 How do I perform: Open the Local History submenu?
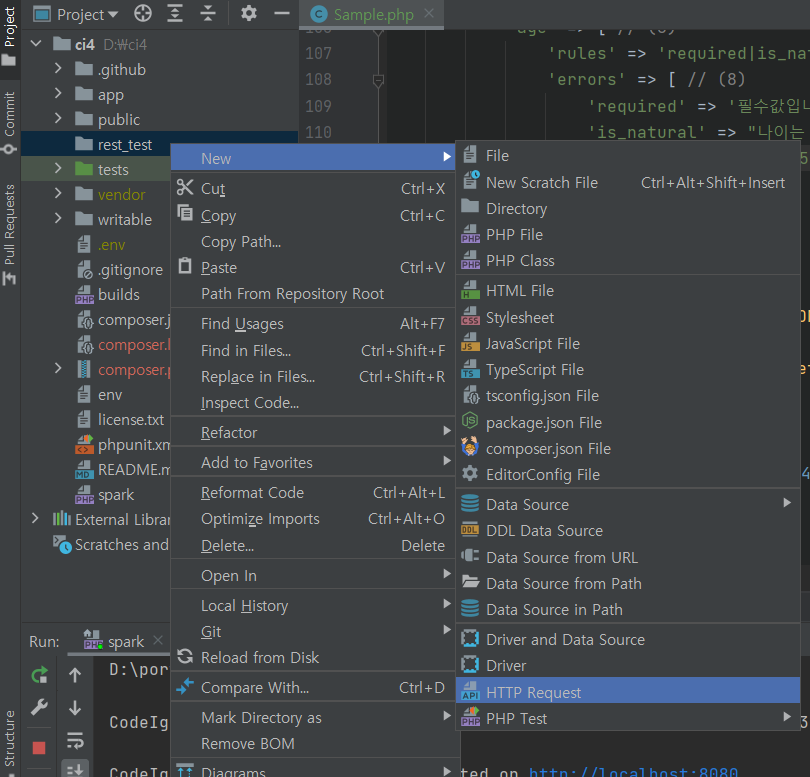(x=313, y=605)
